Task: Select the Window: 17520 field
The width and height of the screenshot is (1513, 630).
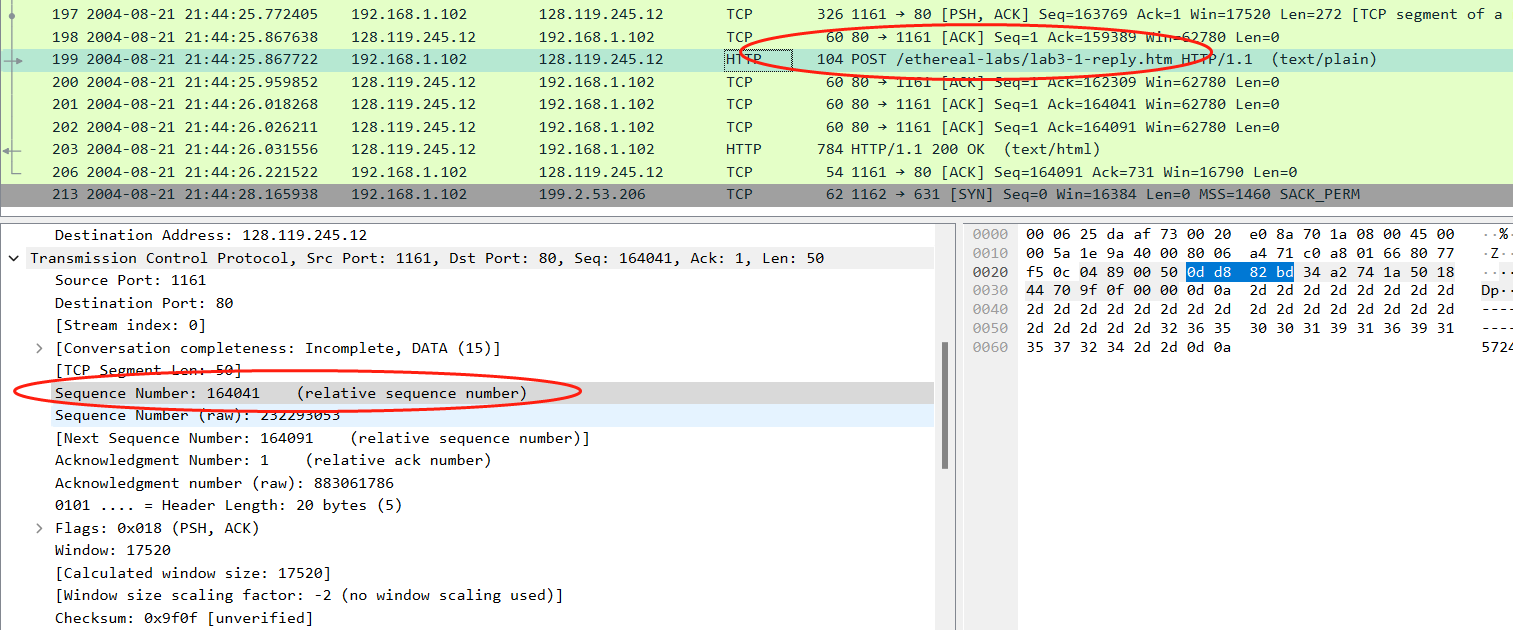Action: (112, 550)
